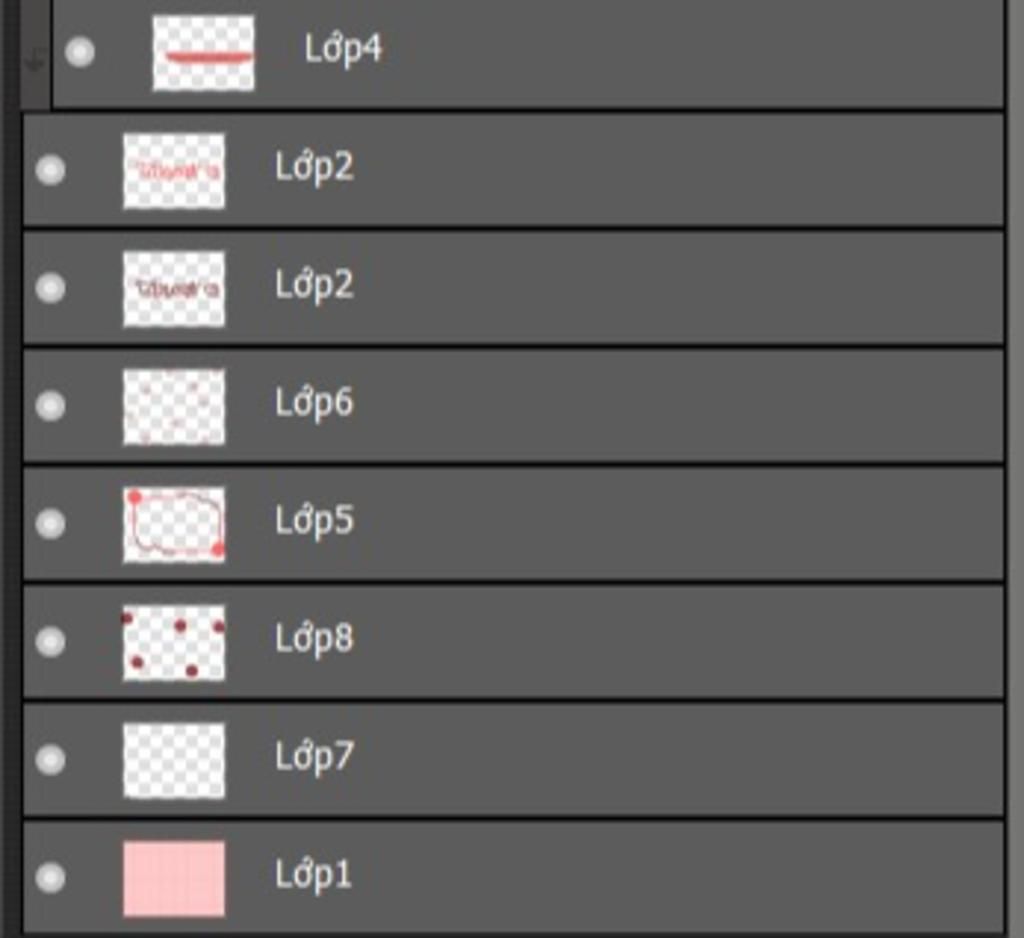Toggle visibility dot of Lớp4 layer
The image size is (1024, 938).
(80, 52)
